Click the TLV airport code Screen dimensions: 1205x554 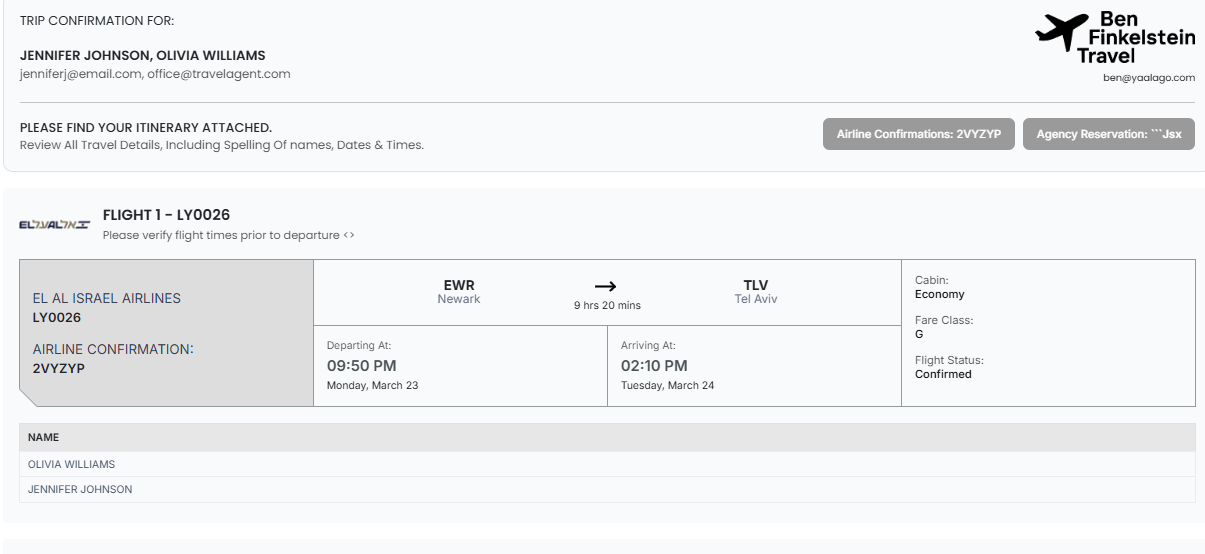coord(756,285)
